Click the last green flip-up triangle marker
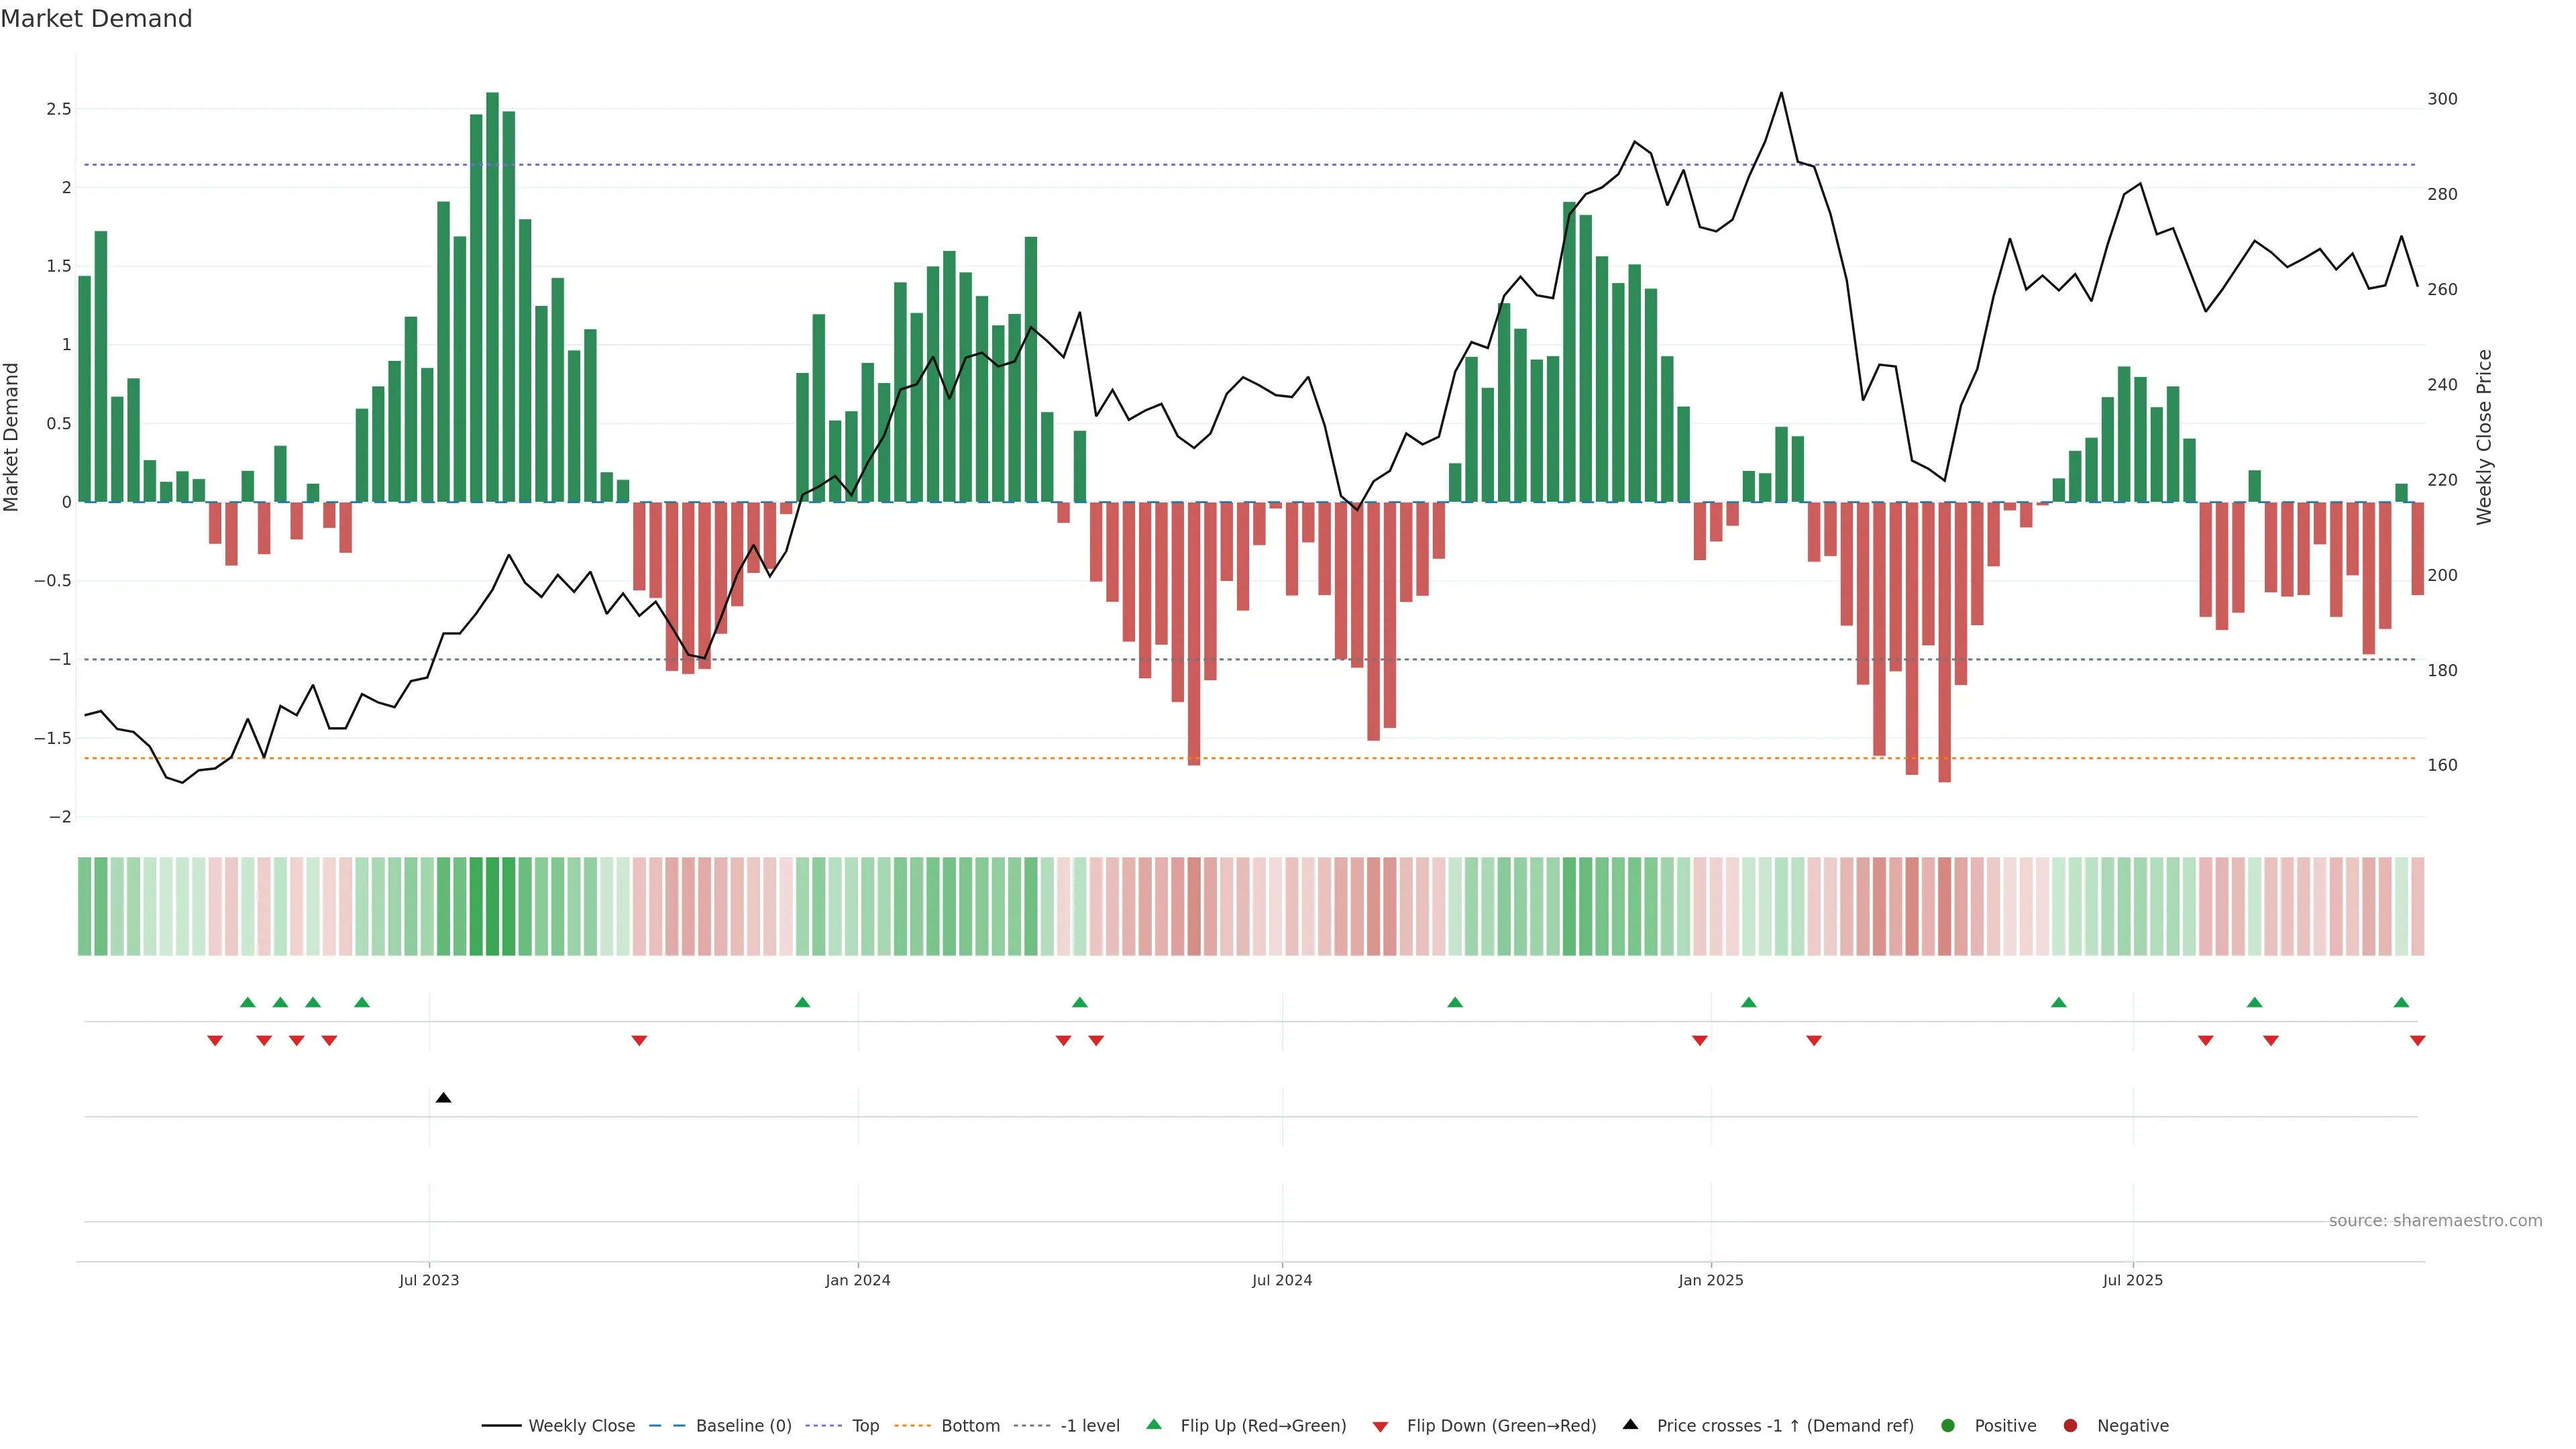Viewport: 2576px width, 1449px height. 2401,1002
